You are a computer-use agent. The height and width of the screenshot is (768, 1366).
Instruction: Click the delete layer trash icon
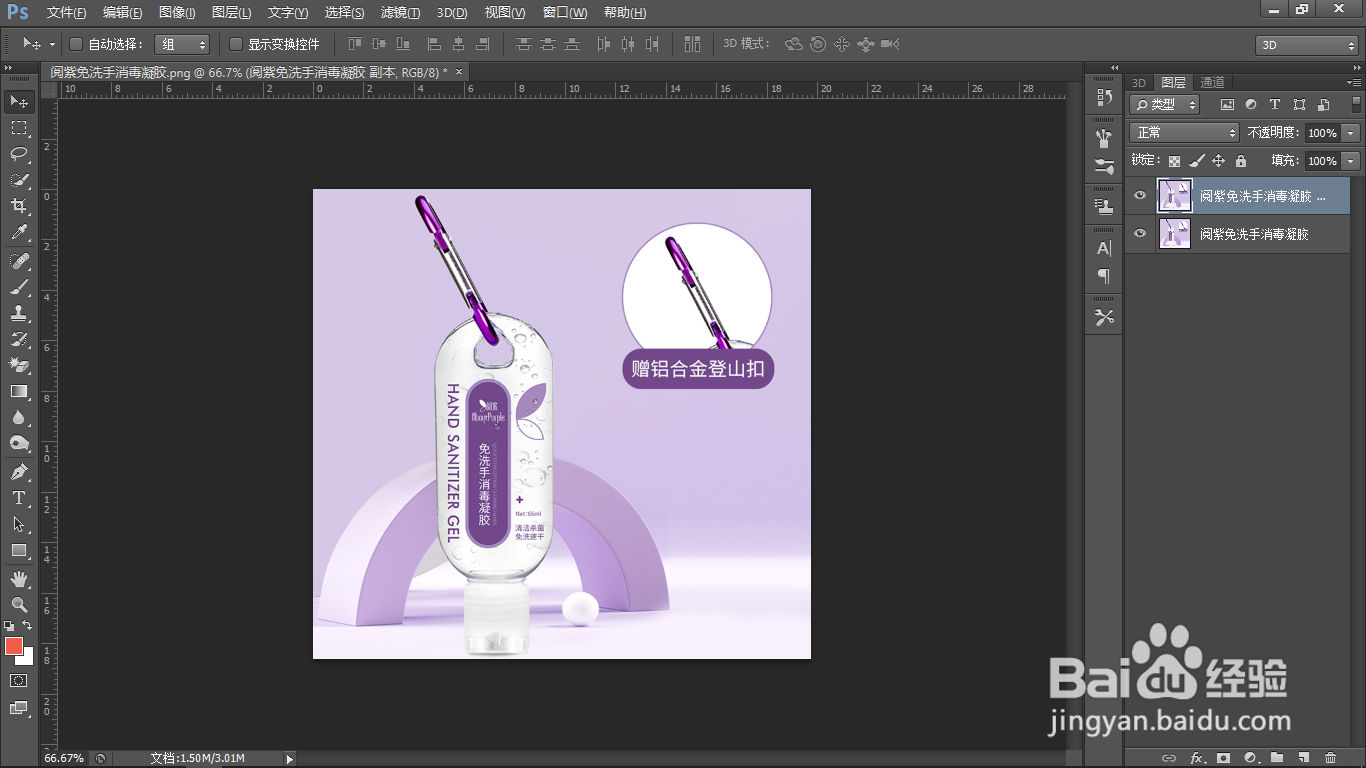(x=1329, y=758)
